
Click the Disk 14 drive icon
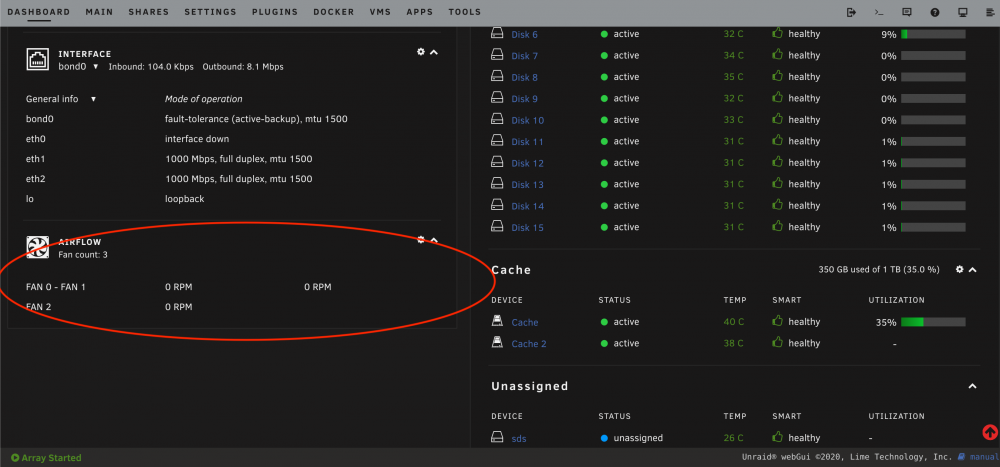[x=497, y=205]
